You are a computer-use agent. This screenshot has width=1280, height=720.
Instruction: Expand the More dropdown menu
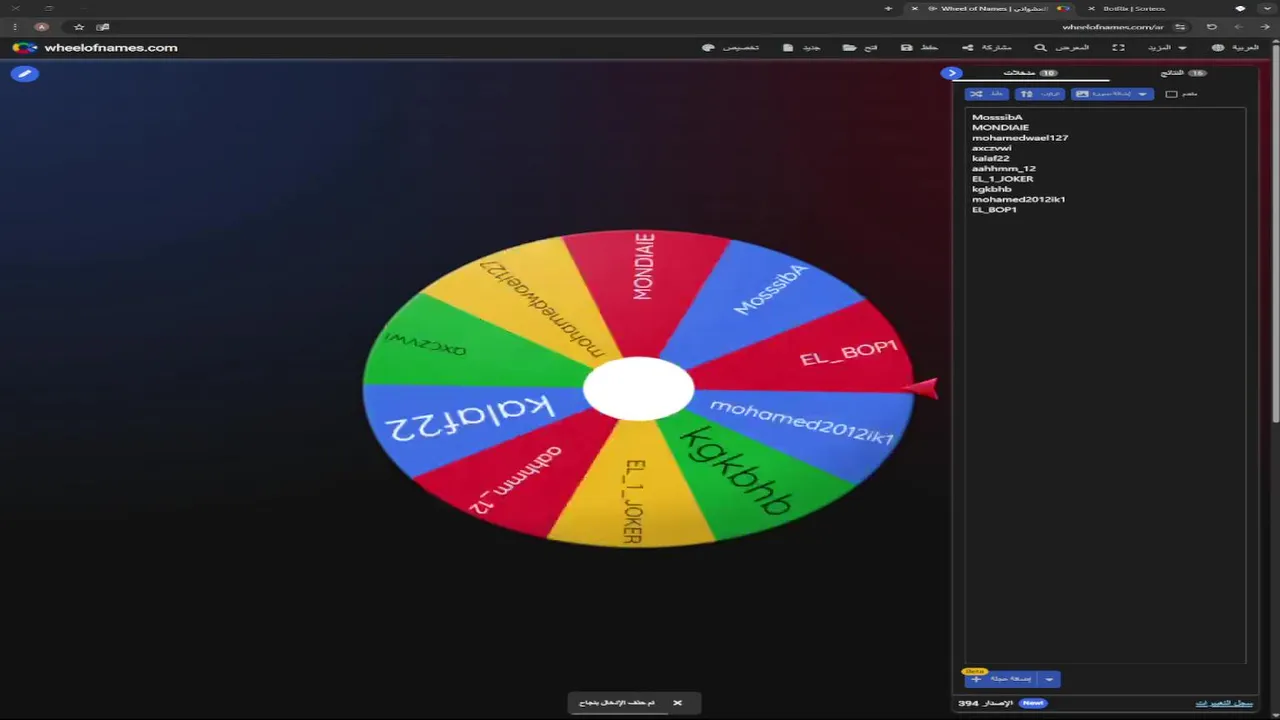coord(1168,47)
